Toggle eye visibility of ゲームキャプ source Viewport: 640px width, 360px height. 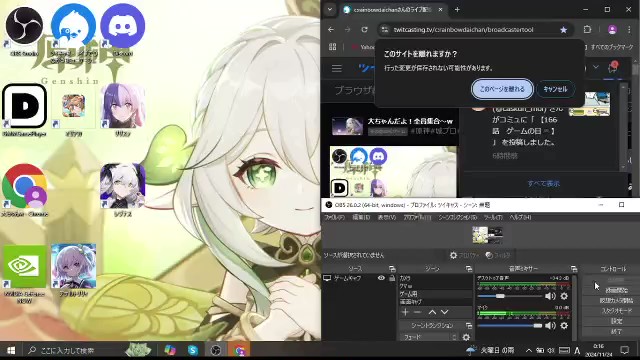[x=381, y=278]
